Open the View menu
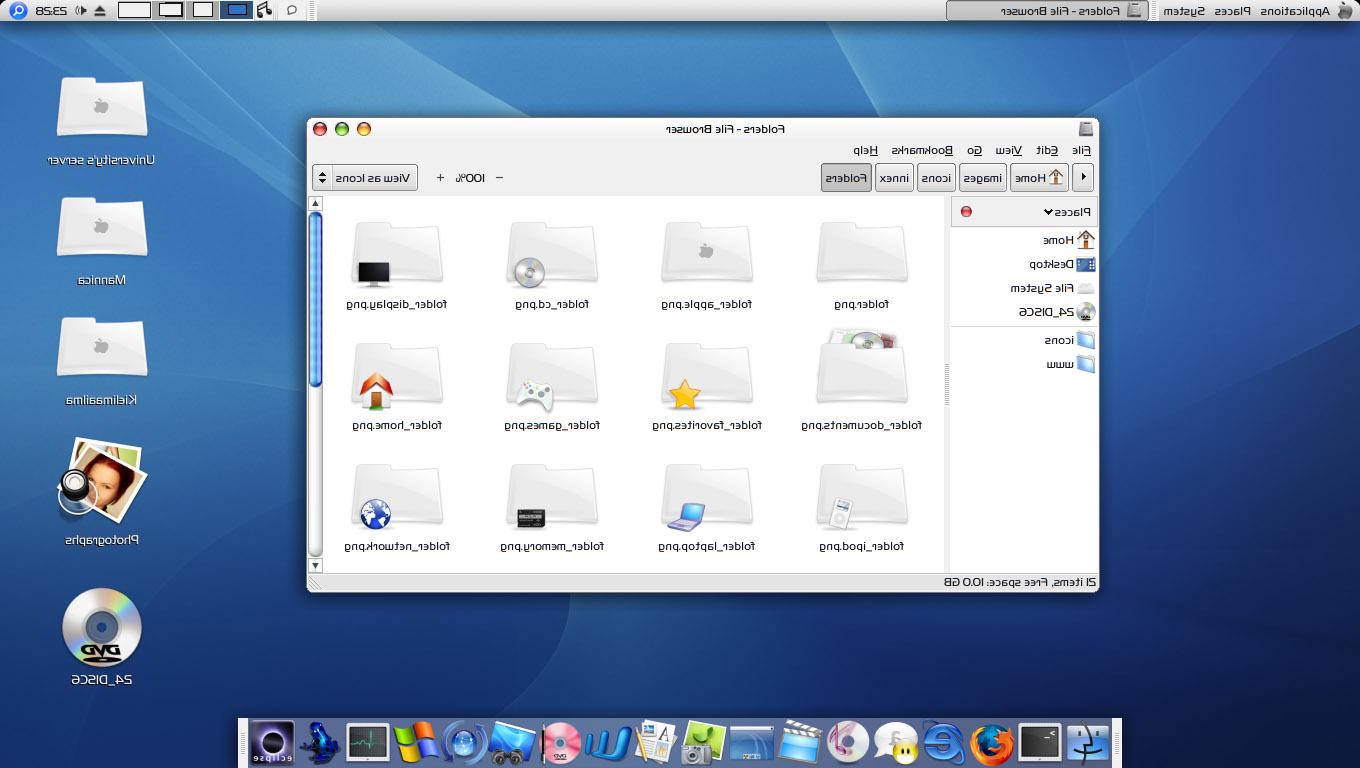1360x768 pixels. [x=1009, y=150]
